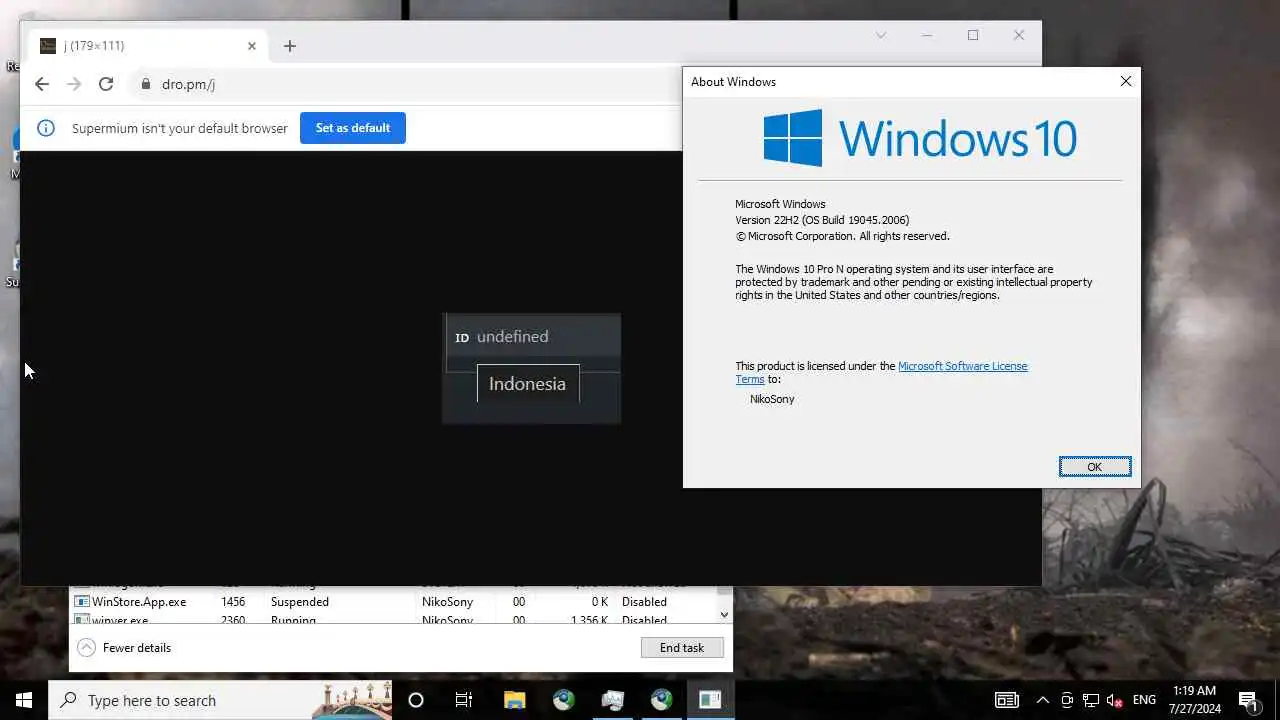Set Supermium as default browser

[x=353, y=128]
